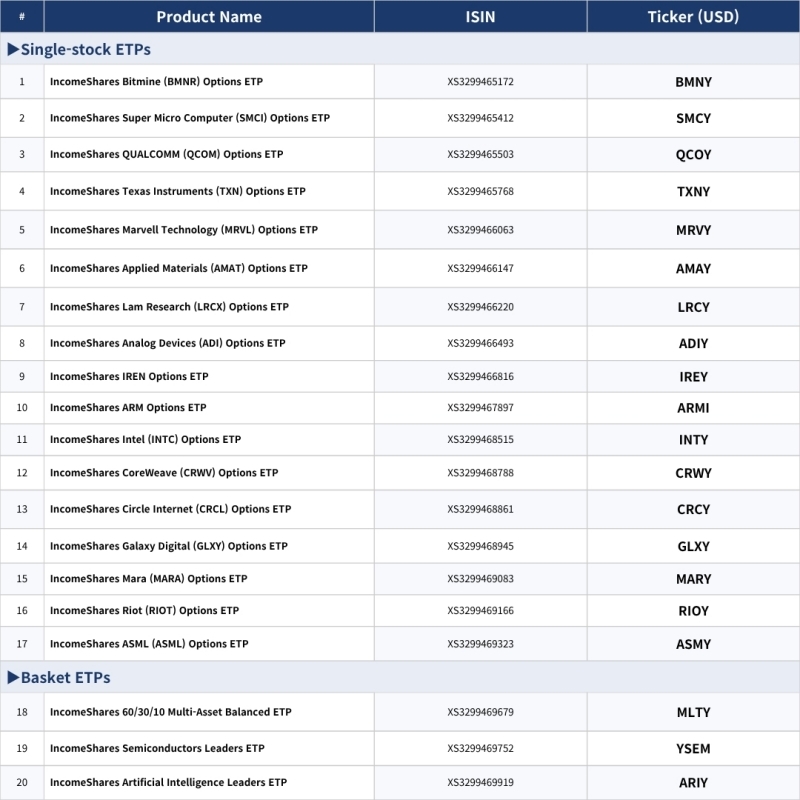Viewport: 800px width, 800px height.
Task: Select IncomeShares Marvell Technology (MRVL) Options ETP
Action: (184, 230)
